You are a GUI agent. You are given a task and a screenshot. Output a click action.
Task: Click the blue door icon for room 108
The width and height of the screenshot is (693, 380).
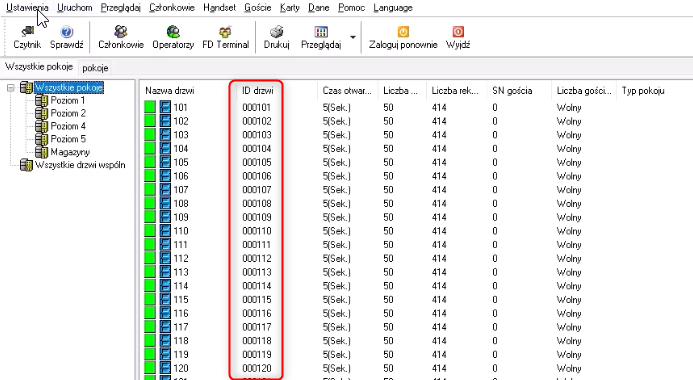(x=165, y=203)
